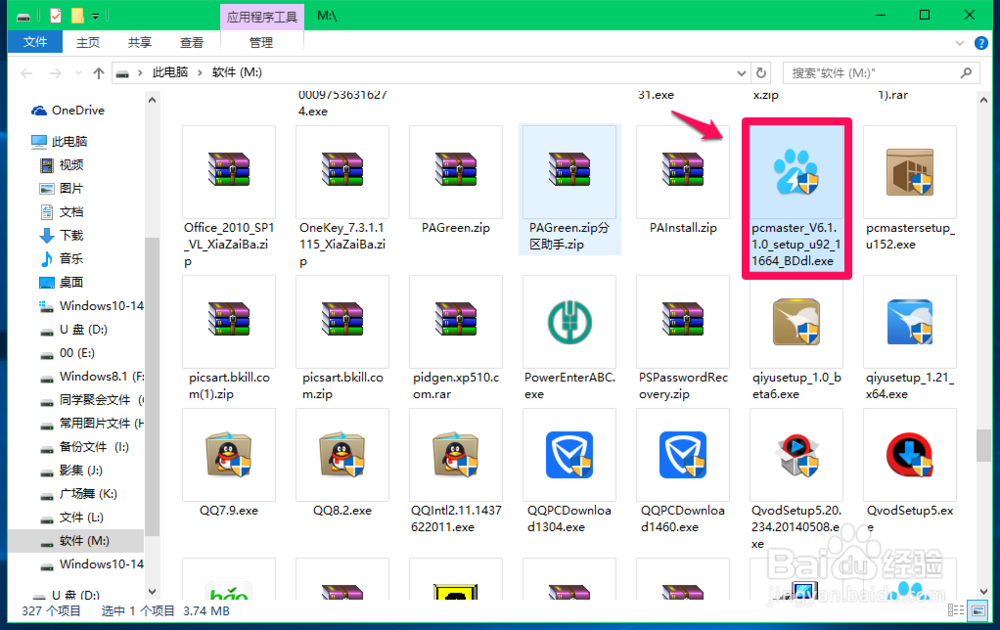
Task: Select the PSPasswordRecovery.zip icon
Action: (x=683, y=319)
